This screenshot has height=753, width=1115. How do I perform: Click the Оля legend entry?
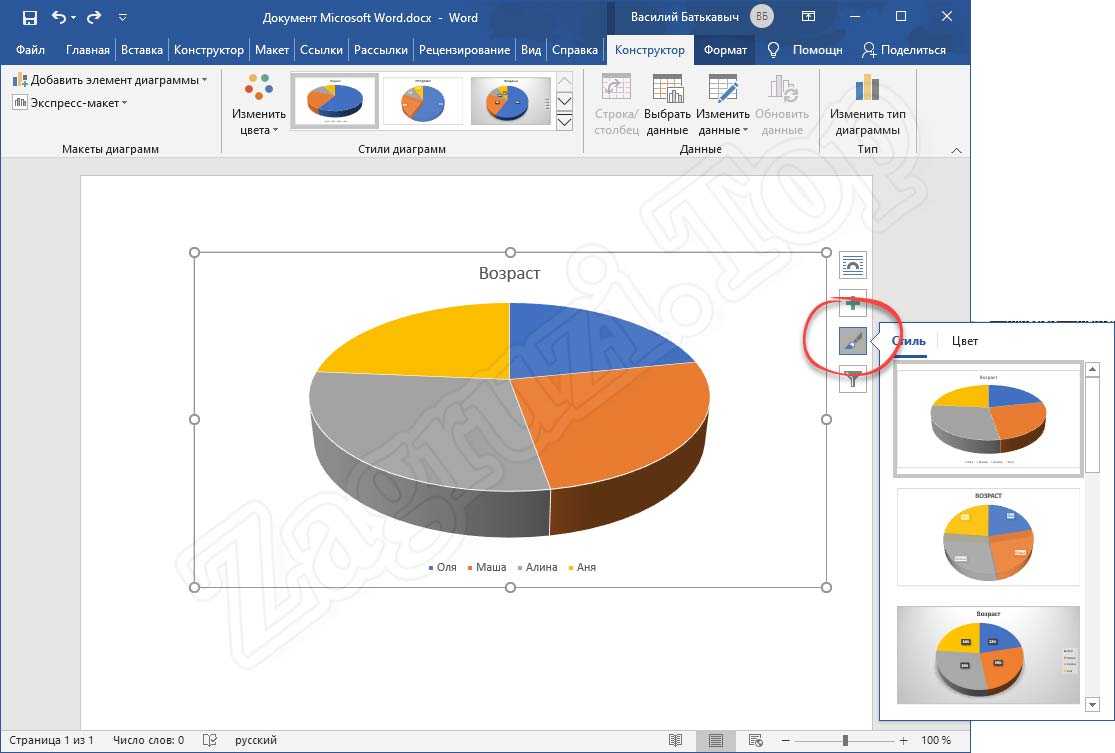pyautogui.click(x=442, y=567)
